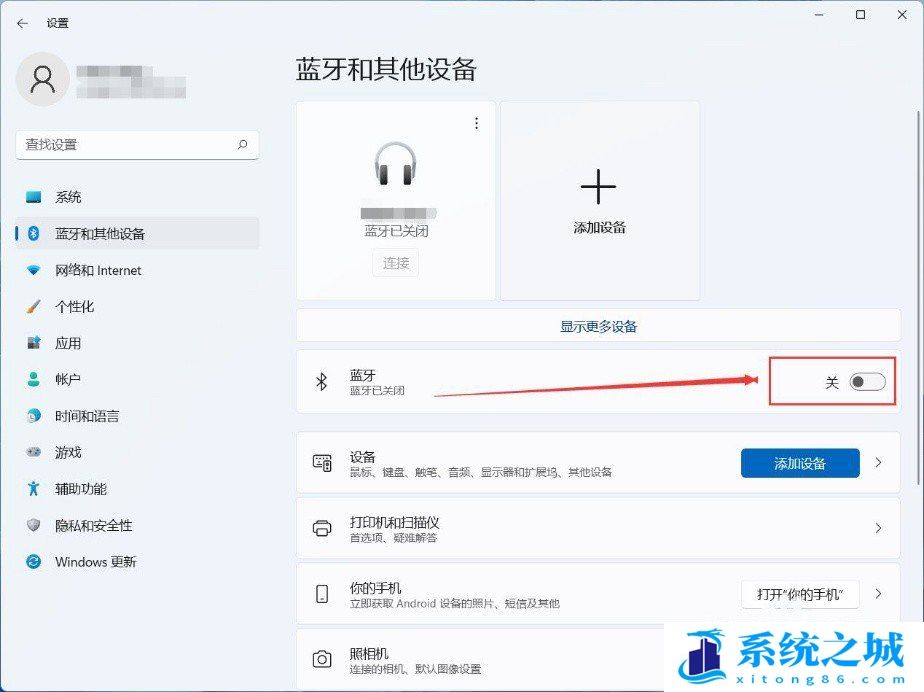Go to Windows 更新 in the sidebar
Viewport: 924px width, 692px height.
click(95, 562)
